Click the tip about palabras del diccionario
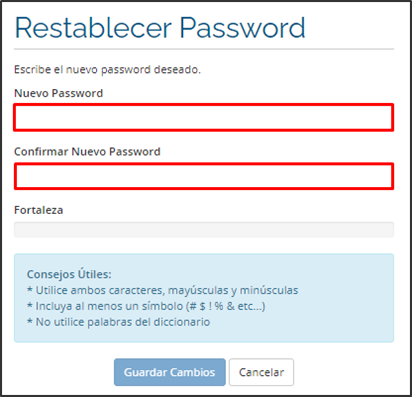The width and height of the screenshot is (413, 398). [x=118, y=322]
